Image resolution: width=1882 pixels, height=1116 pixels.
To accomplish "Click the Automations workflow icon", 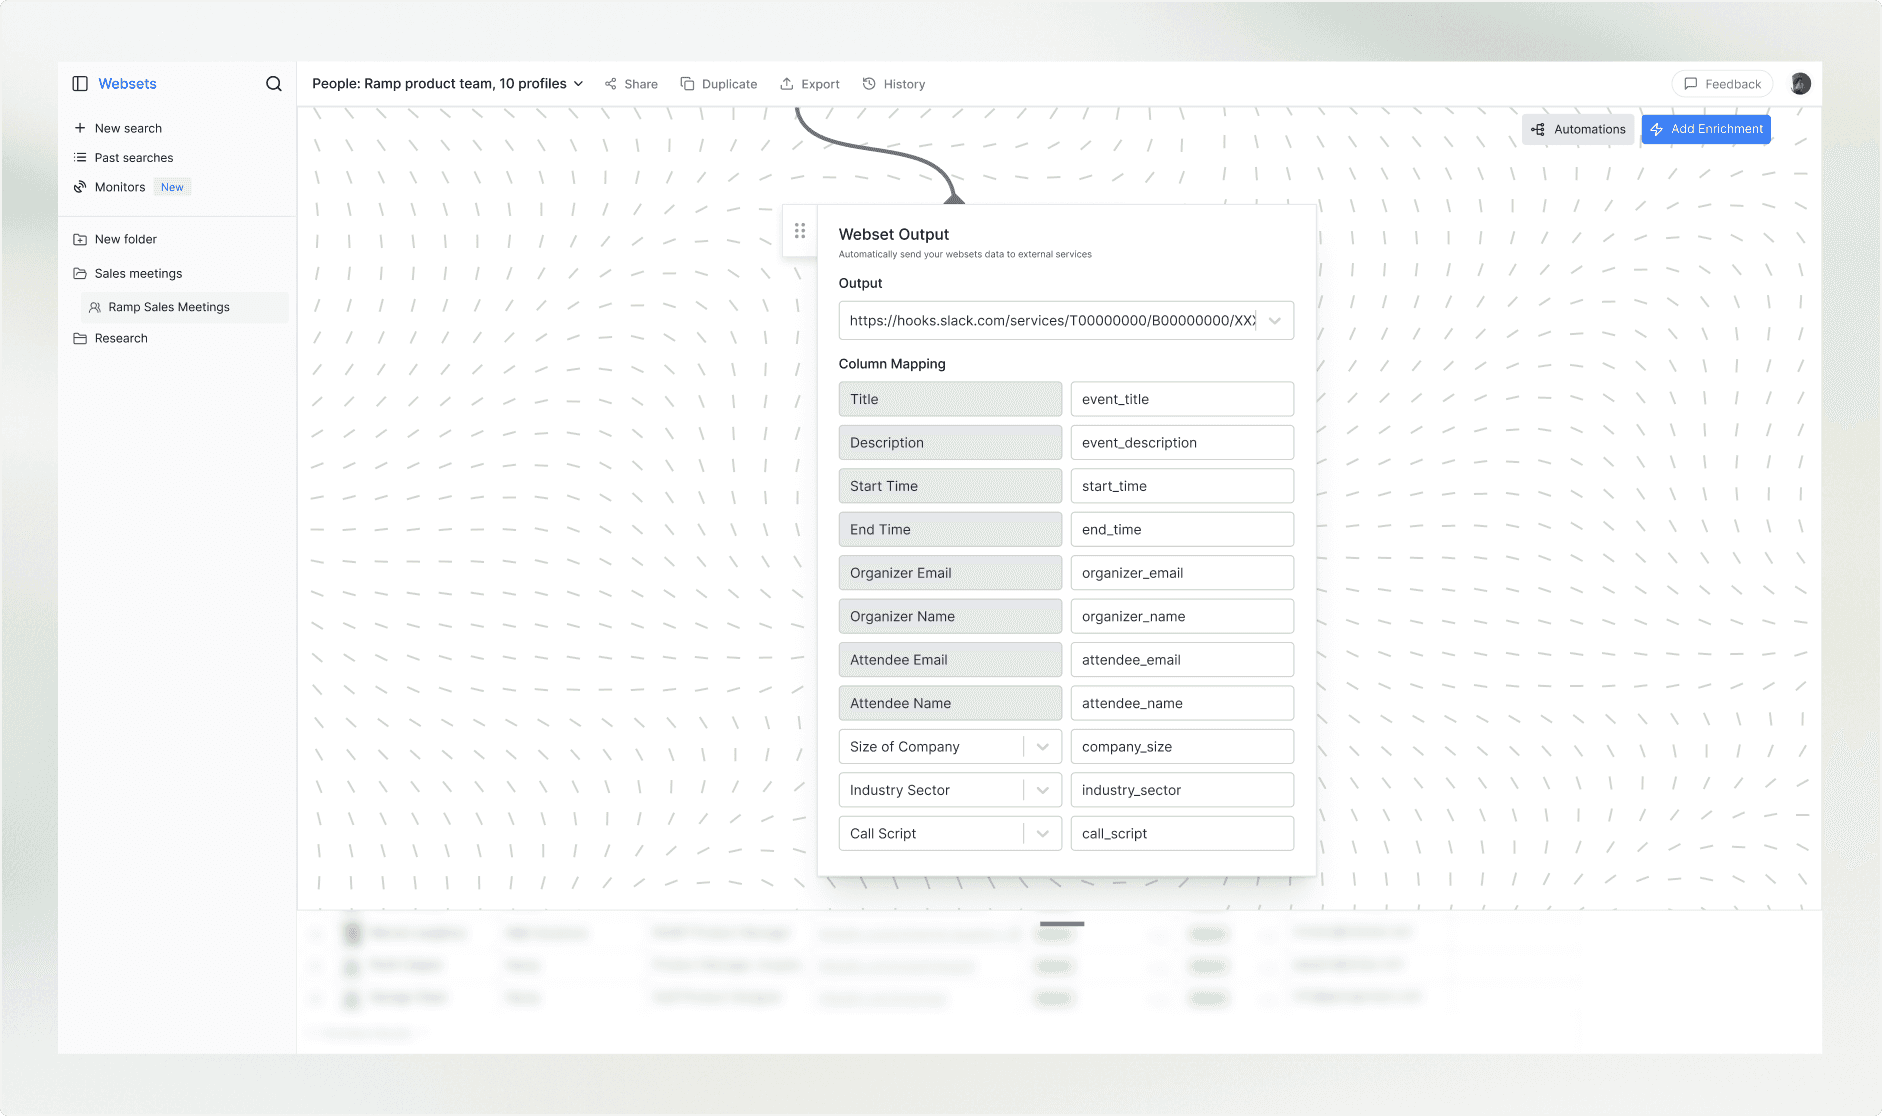I will tap(1538, 129).
